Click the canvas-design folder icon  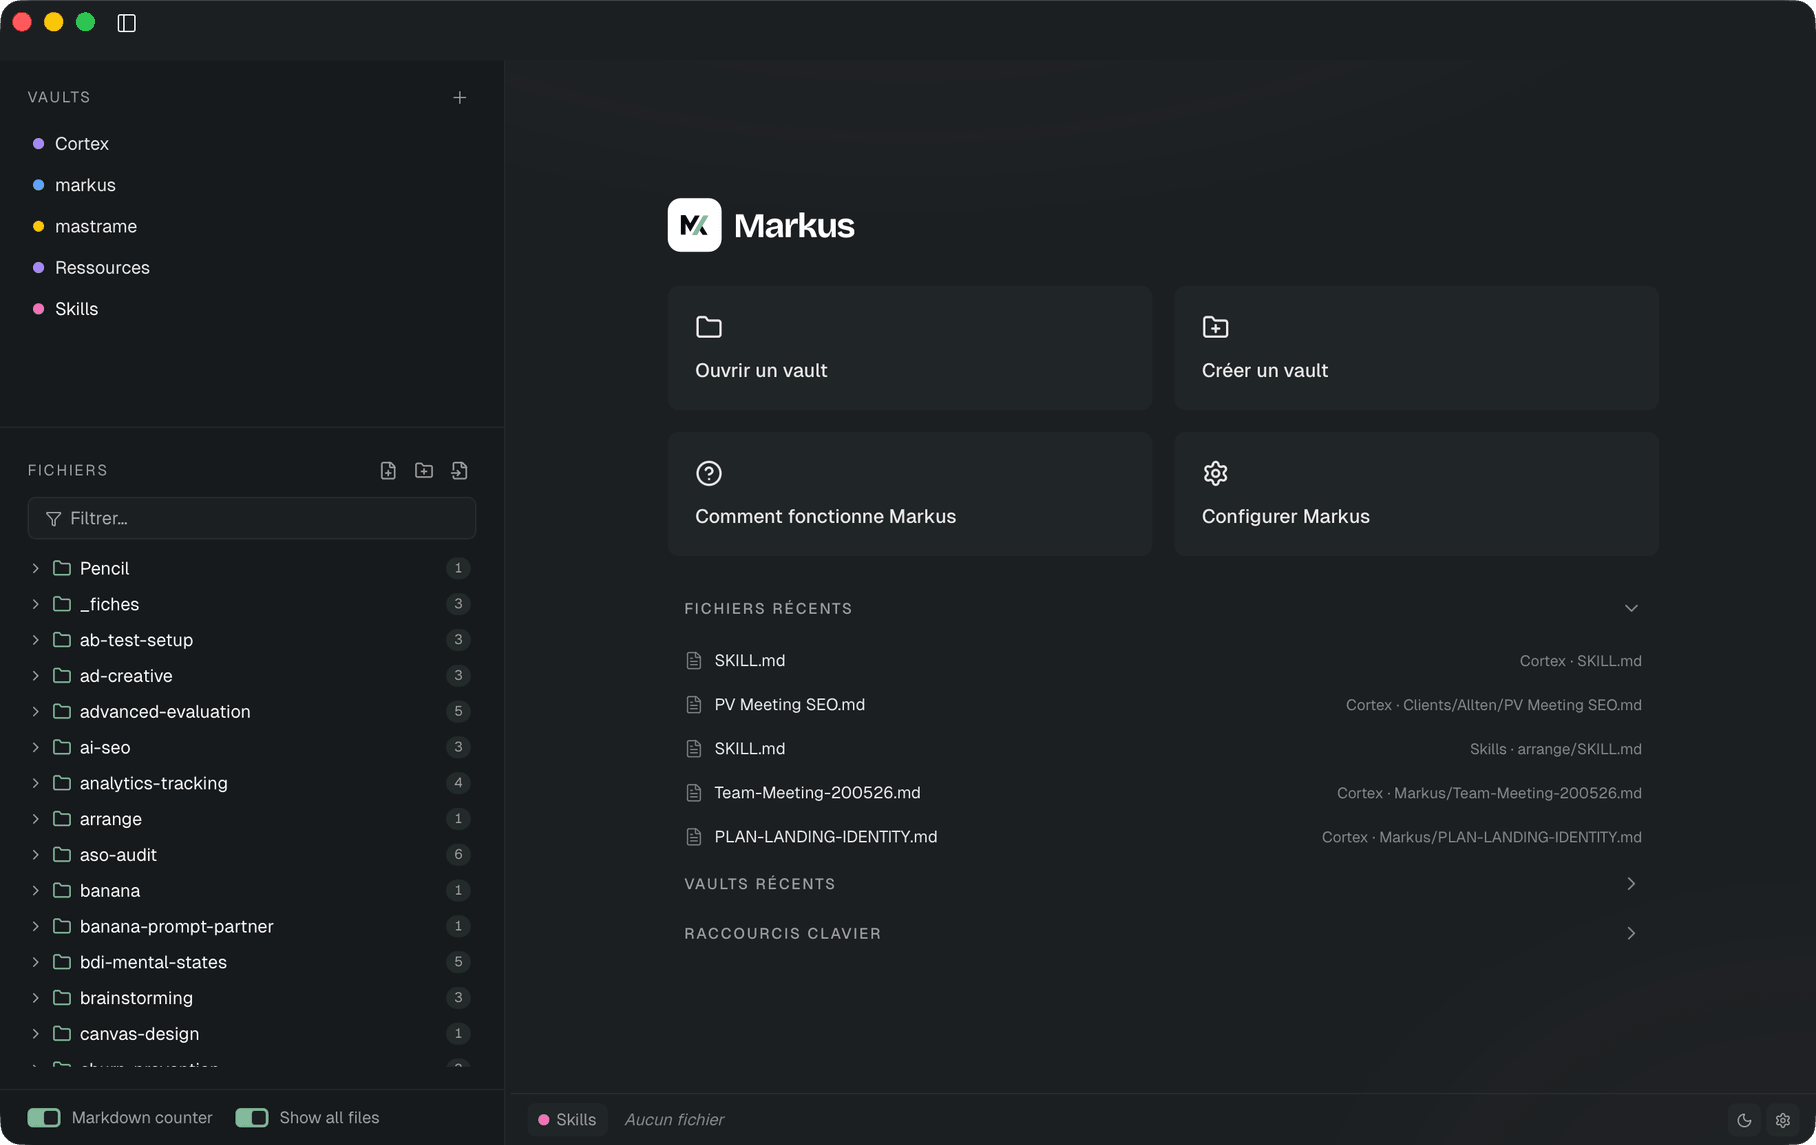click(x=61, y=1033)
